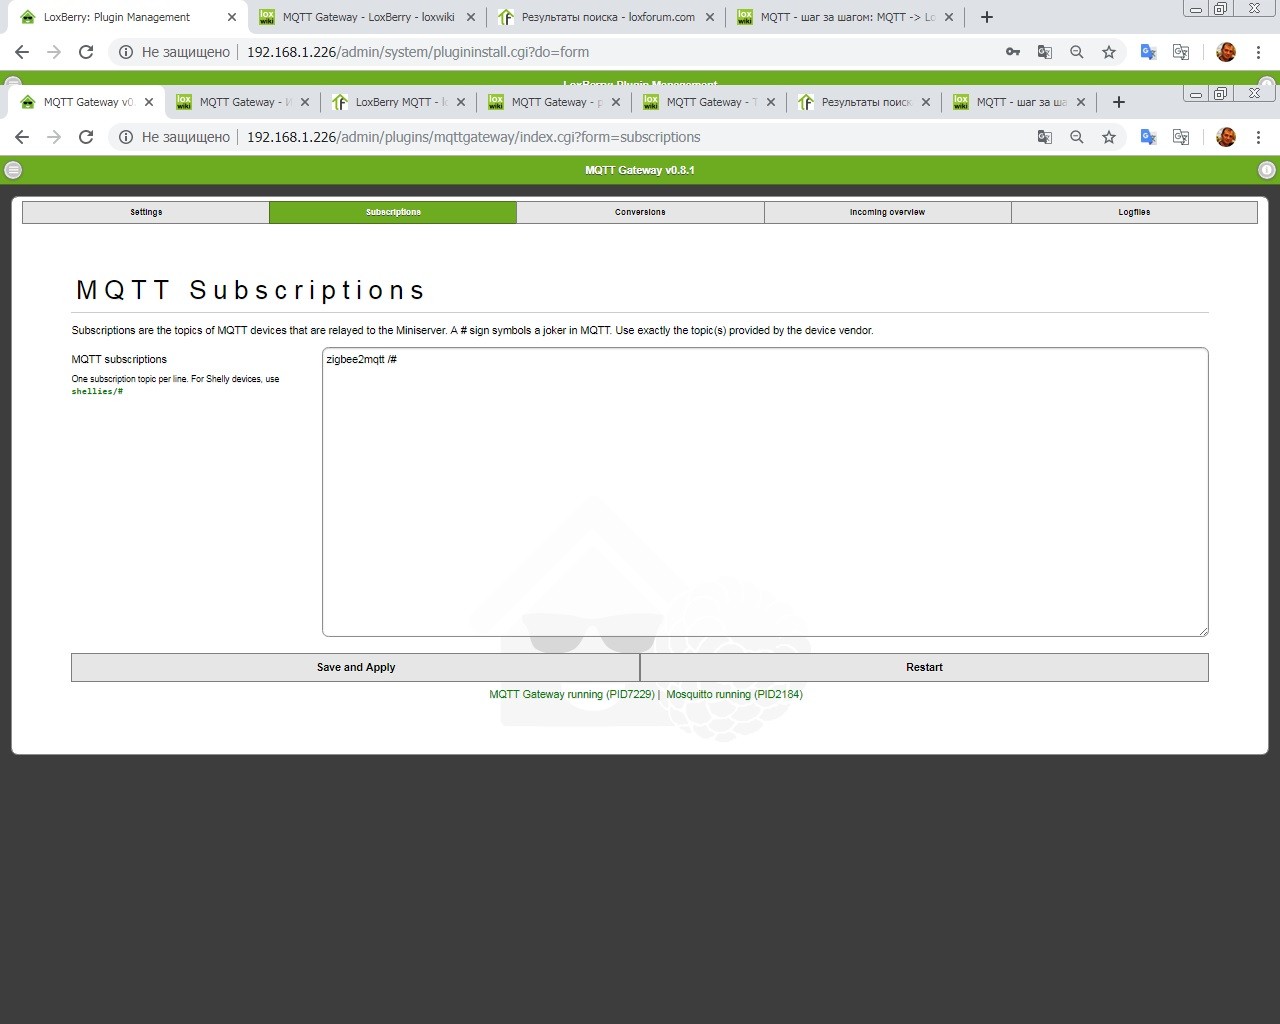Show the Incoming overview tab
This screenshot has height=1024, width=1280.
(x=887, y=212)
